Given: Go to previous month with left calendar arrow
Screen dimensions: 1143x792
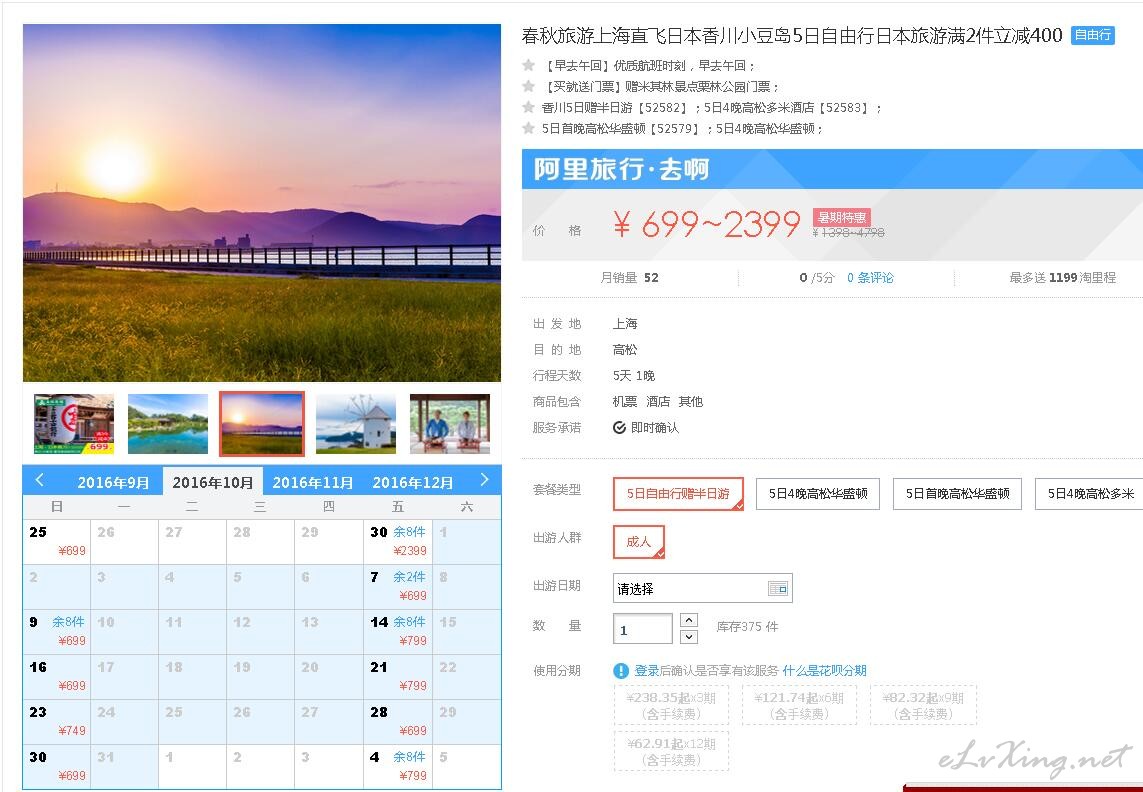Looking at the screenshot, I should [39, 480].
